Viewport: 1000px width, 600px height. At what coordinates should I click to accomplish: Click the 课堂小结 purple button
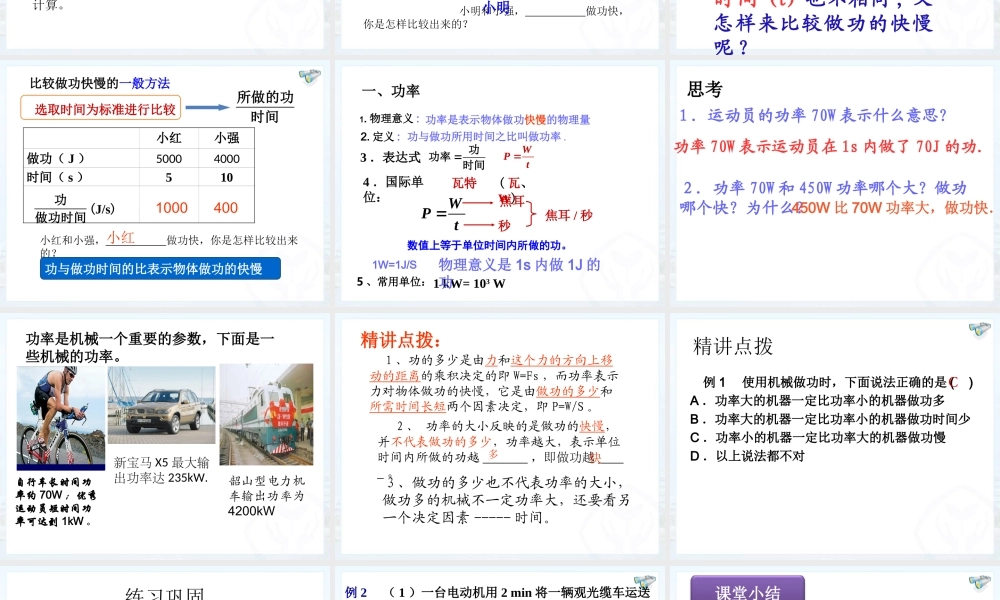[x=747, y=590]
